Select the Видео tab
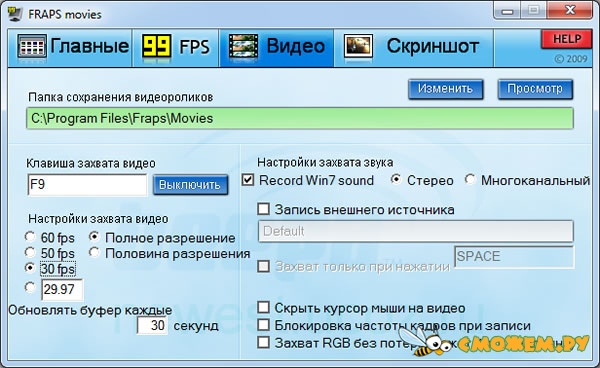Image resolution: width=600 pixels, height=368 pixels. (x=277, y=48)
